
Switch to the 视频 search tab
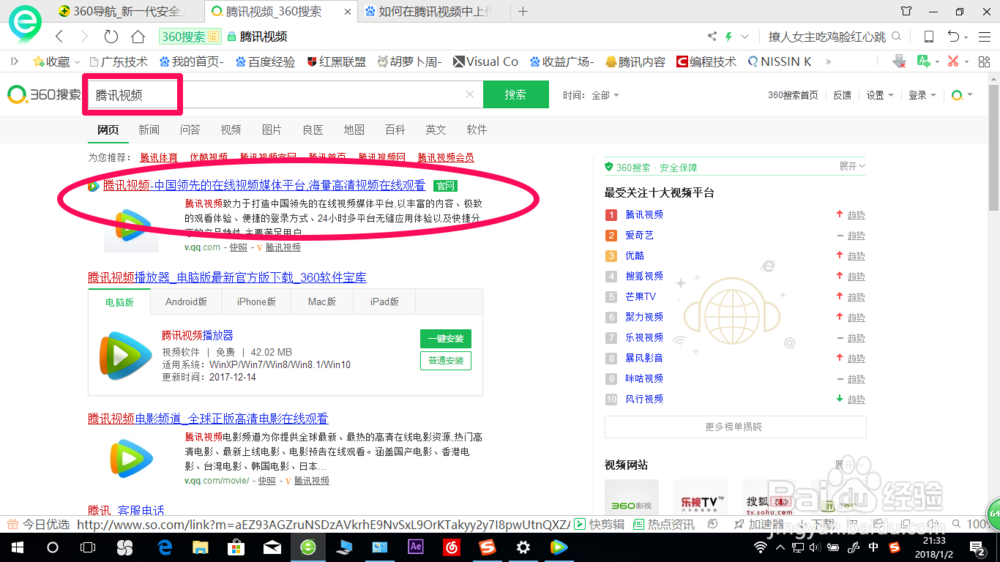tap(230, 129)
